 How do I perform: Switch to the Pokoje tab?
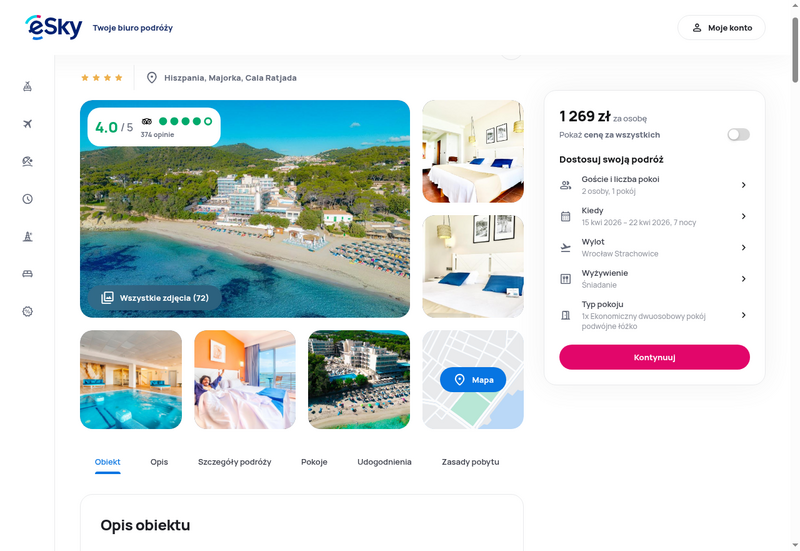pyautogui.click(x=314, y=462)
